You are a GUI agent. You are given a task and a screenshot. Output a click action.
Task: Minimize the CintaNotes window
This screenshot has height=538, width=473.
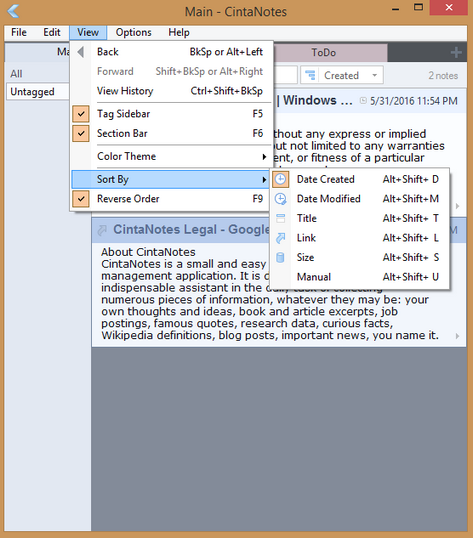[x=395, y=8]
